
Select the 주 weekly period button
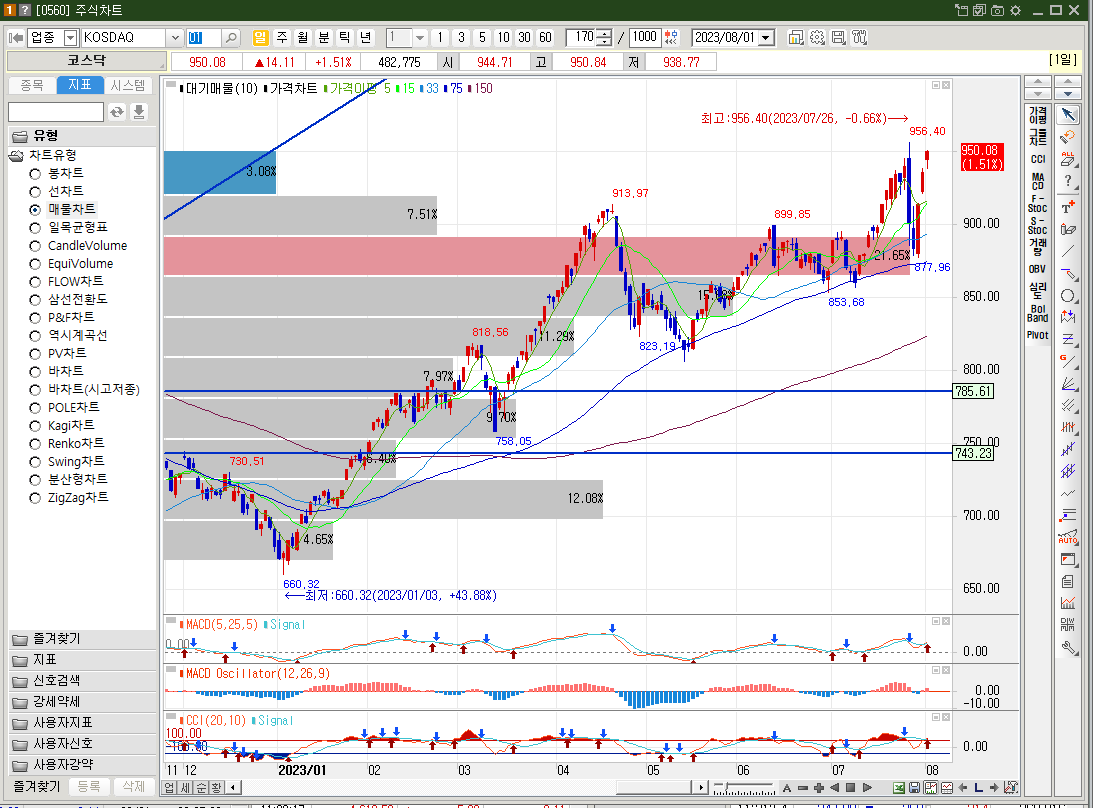tap(282, 38)
